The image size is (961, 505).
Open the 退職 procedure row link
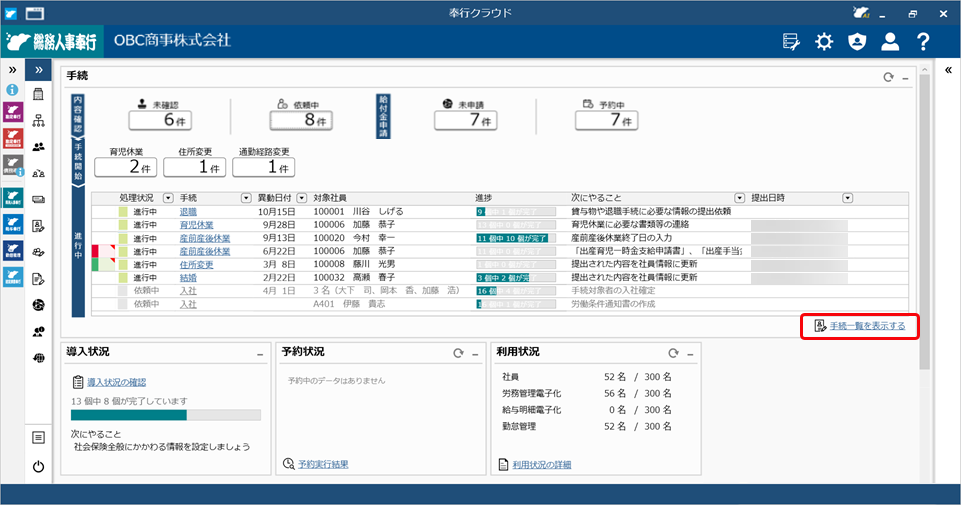coord(188,212)
